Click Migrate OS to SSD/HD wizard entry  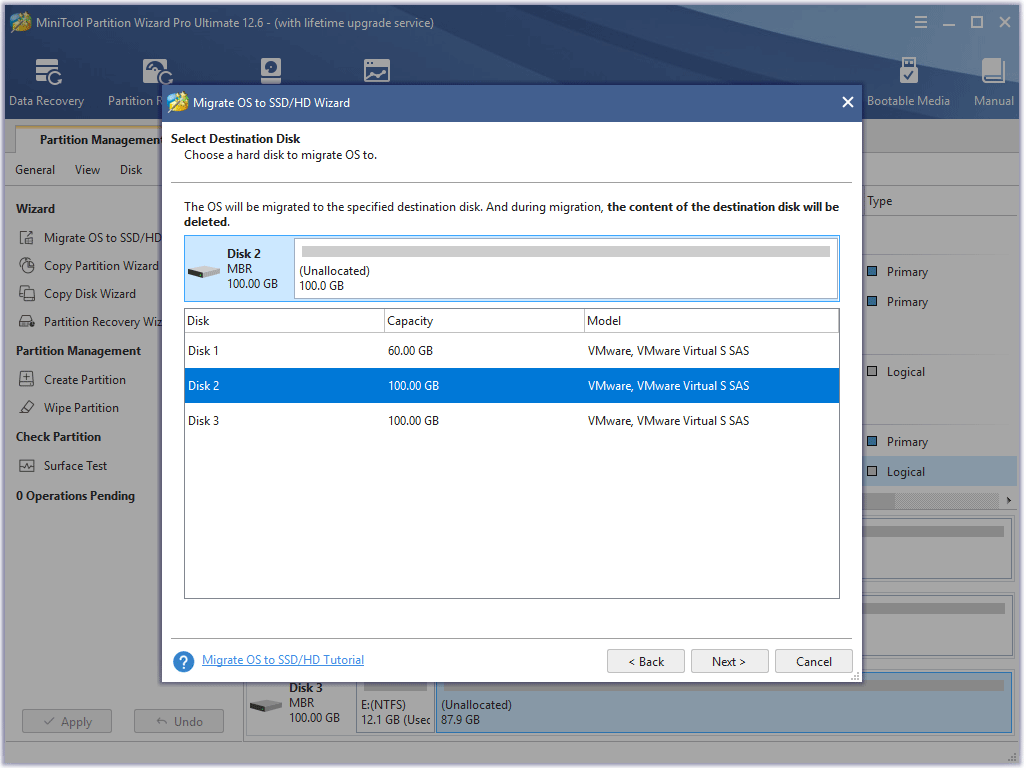103,237
